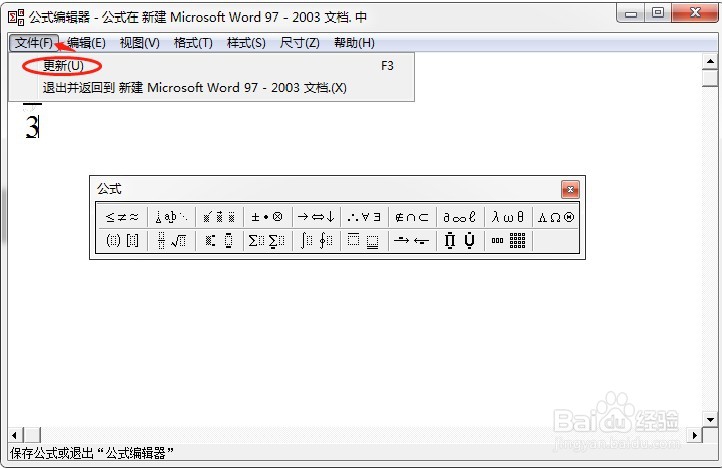Viewport: 722px width, 469px height.
Task: Open the set theory symbols palette (∉∩⊂)
Action: point(412,217)
